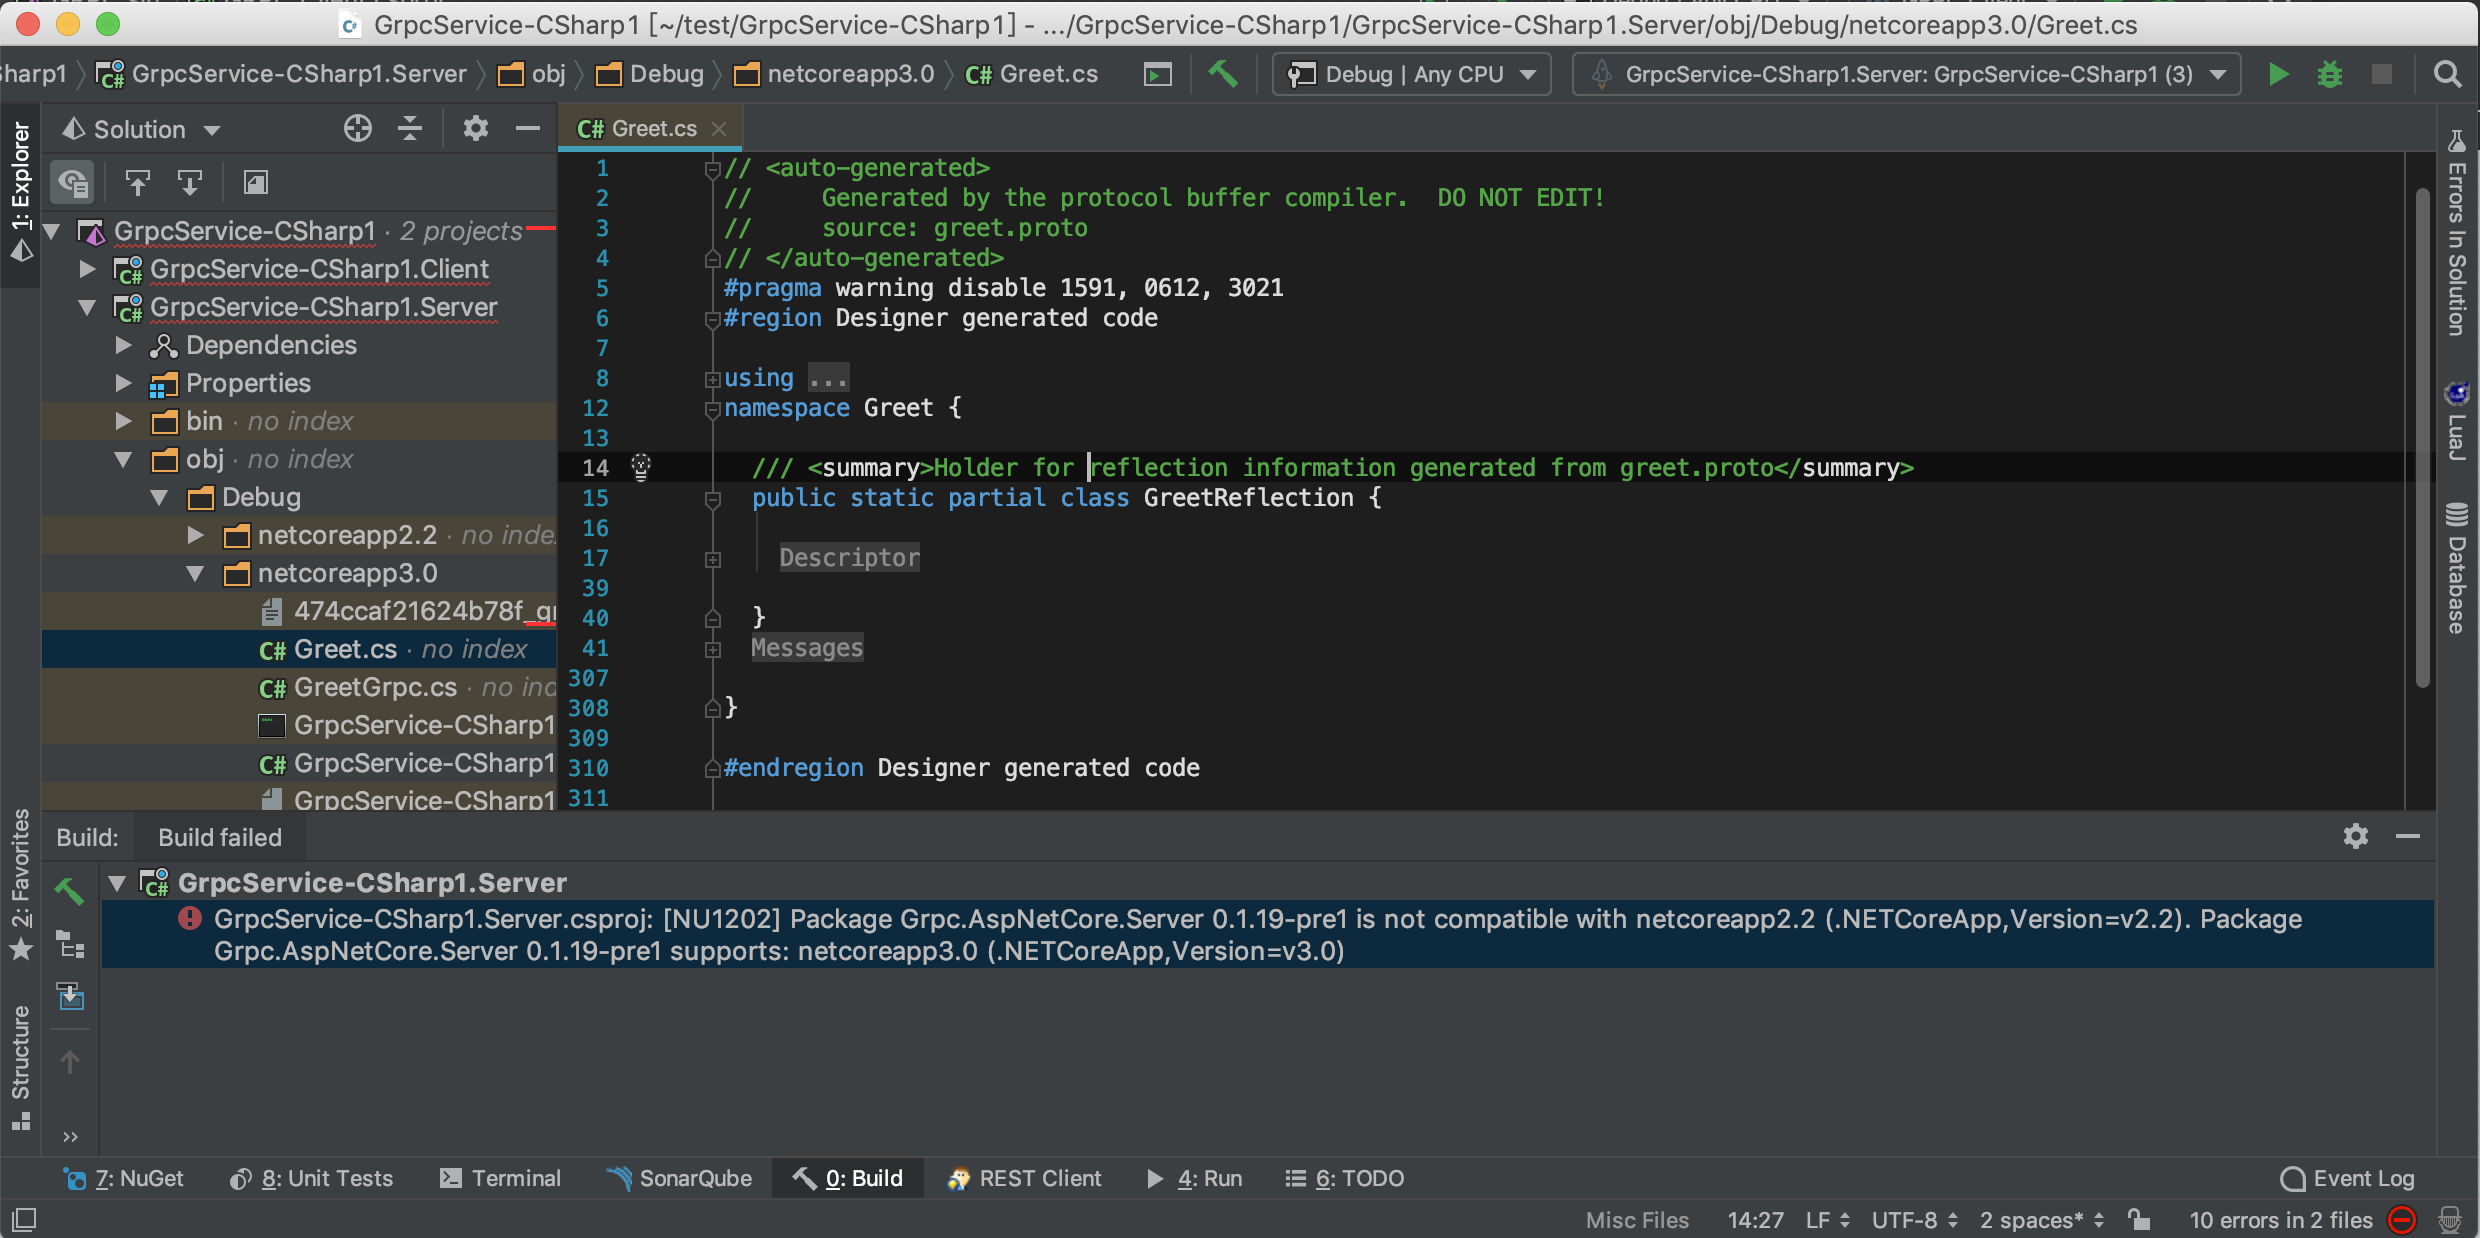The image size is (2480, 1238).
Task: Click the editor vertical scrollbar
Action: tap(2422, 438)
